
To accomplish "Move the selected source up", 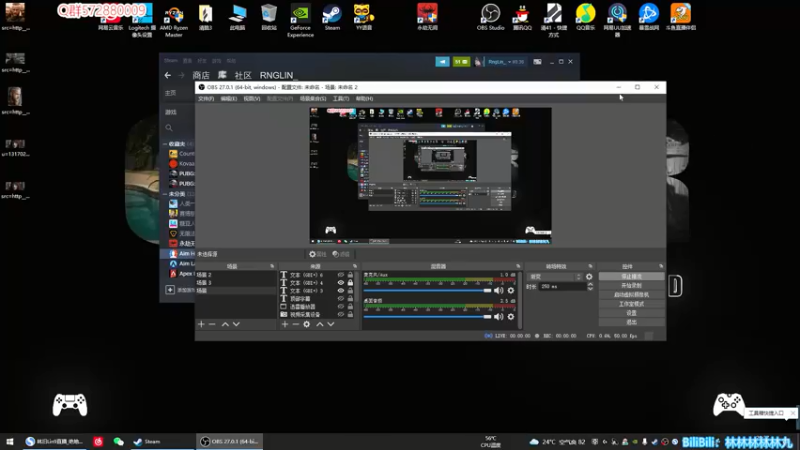I will [320, 324].
